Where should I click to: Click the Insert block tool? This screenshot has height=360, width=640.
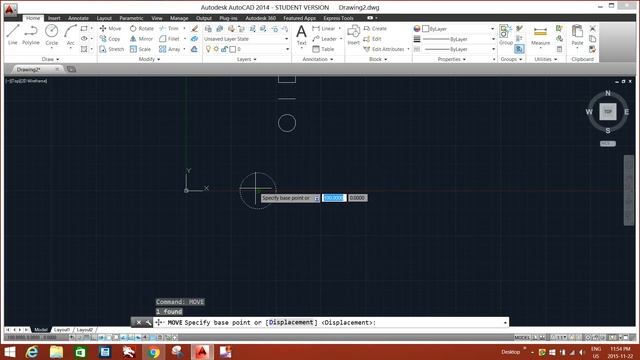tap(353, 34)
